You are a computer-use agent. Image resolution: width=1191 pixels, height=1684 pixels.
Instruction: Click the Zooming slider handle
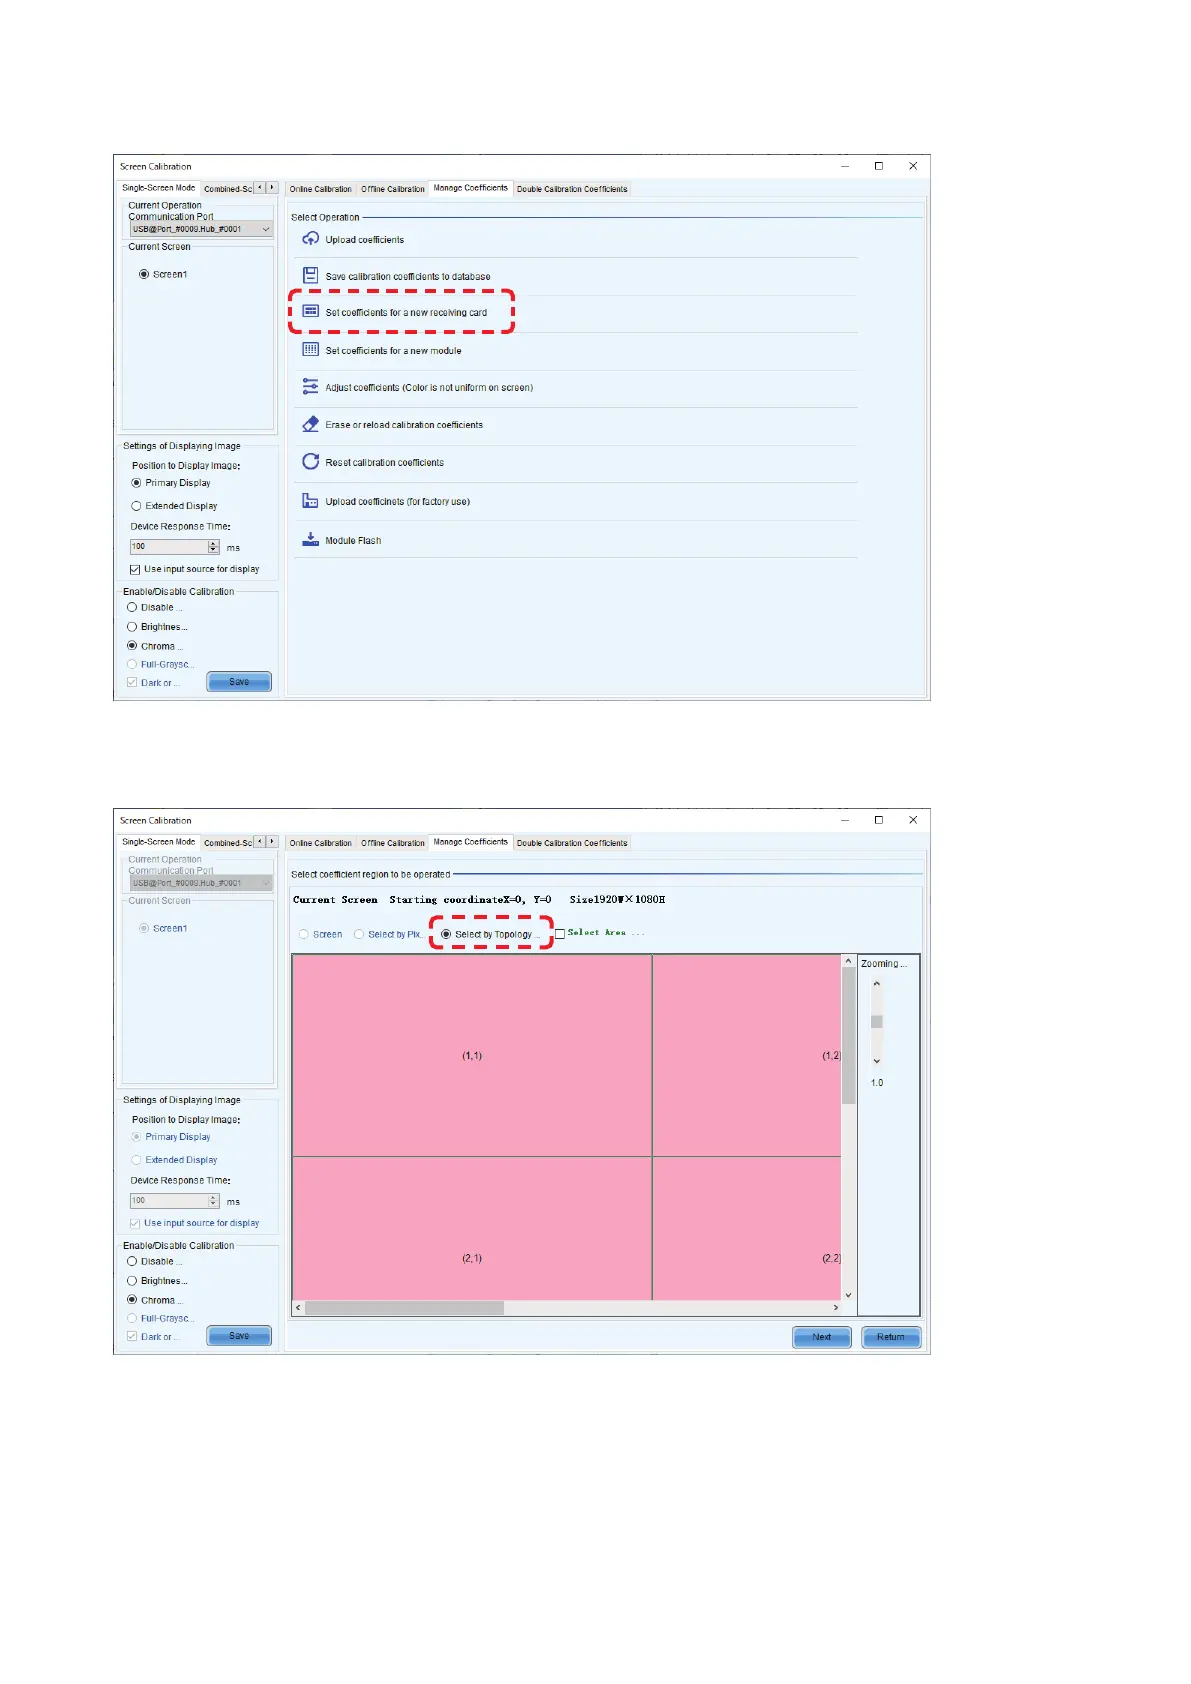coord(877,1021)
